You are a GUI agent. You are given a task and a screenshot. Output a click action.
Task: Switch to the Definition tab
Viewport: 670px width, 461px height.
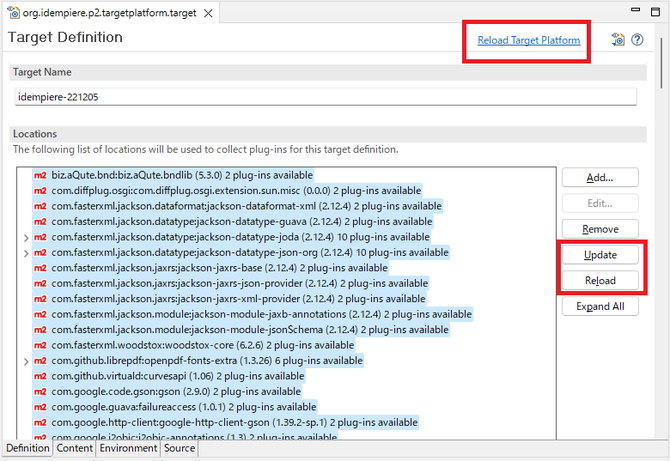[28, 448]
